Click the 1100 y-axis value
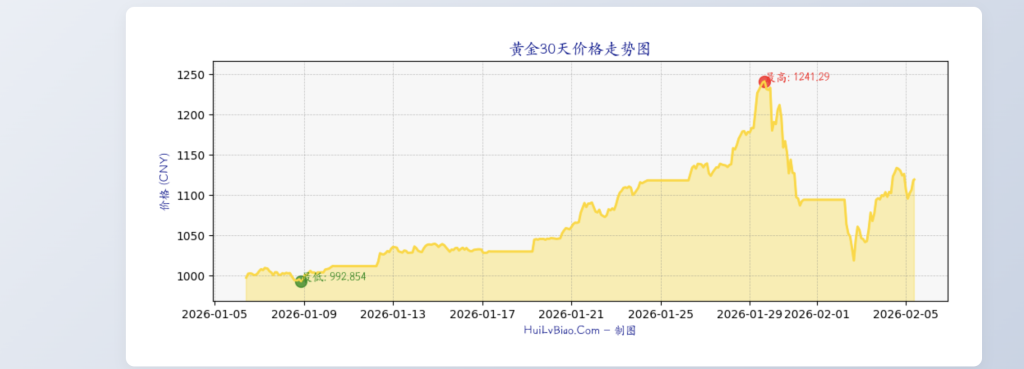1024x369 pixels. pos(191,196)
